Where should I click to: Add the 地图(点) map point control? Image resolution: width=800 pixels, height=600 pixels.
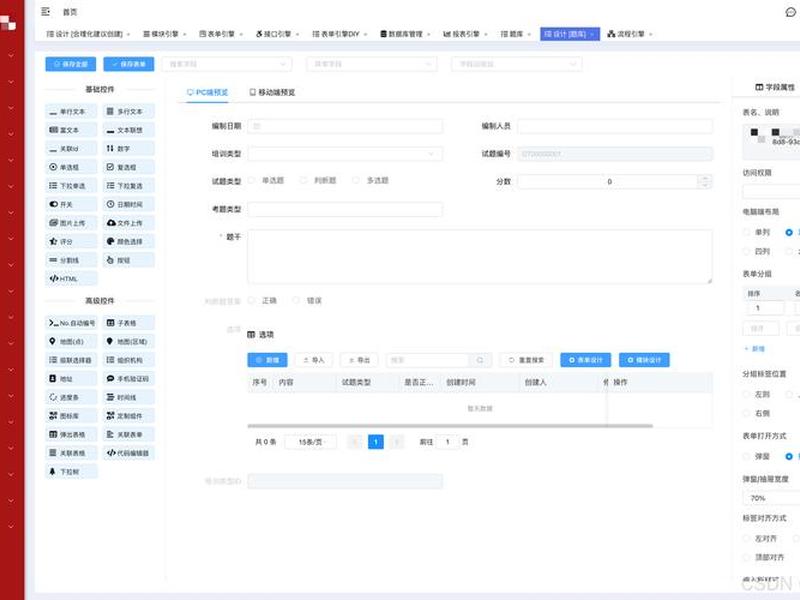(x=71, y=341)
